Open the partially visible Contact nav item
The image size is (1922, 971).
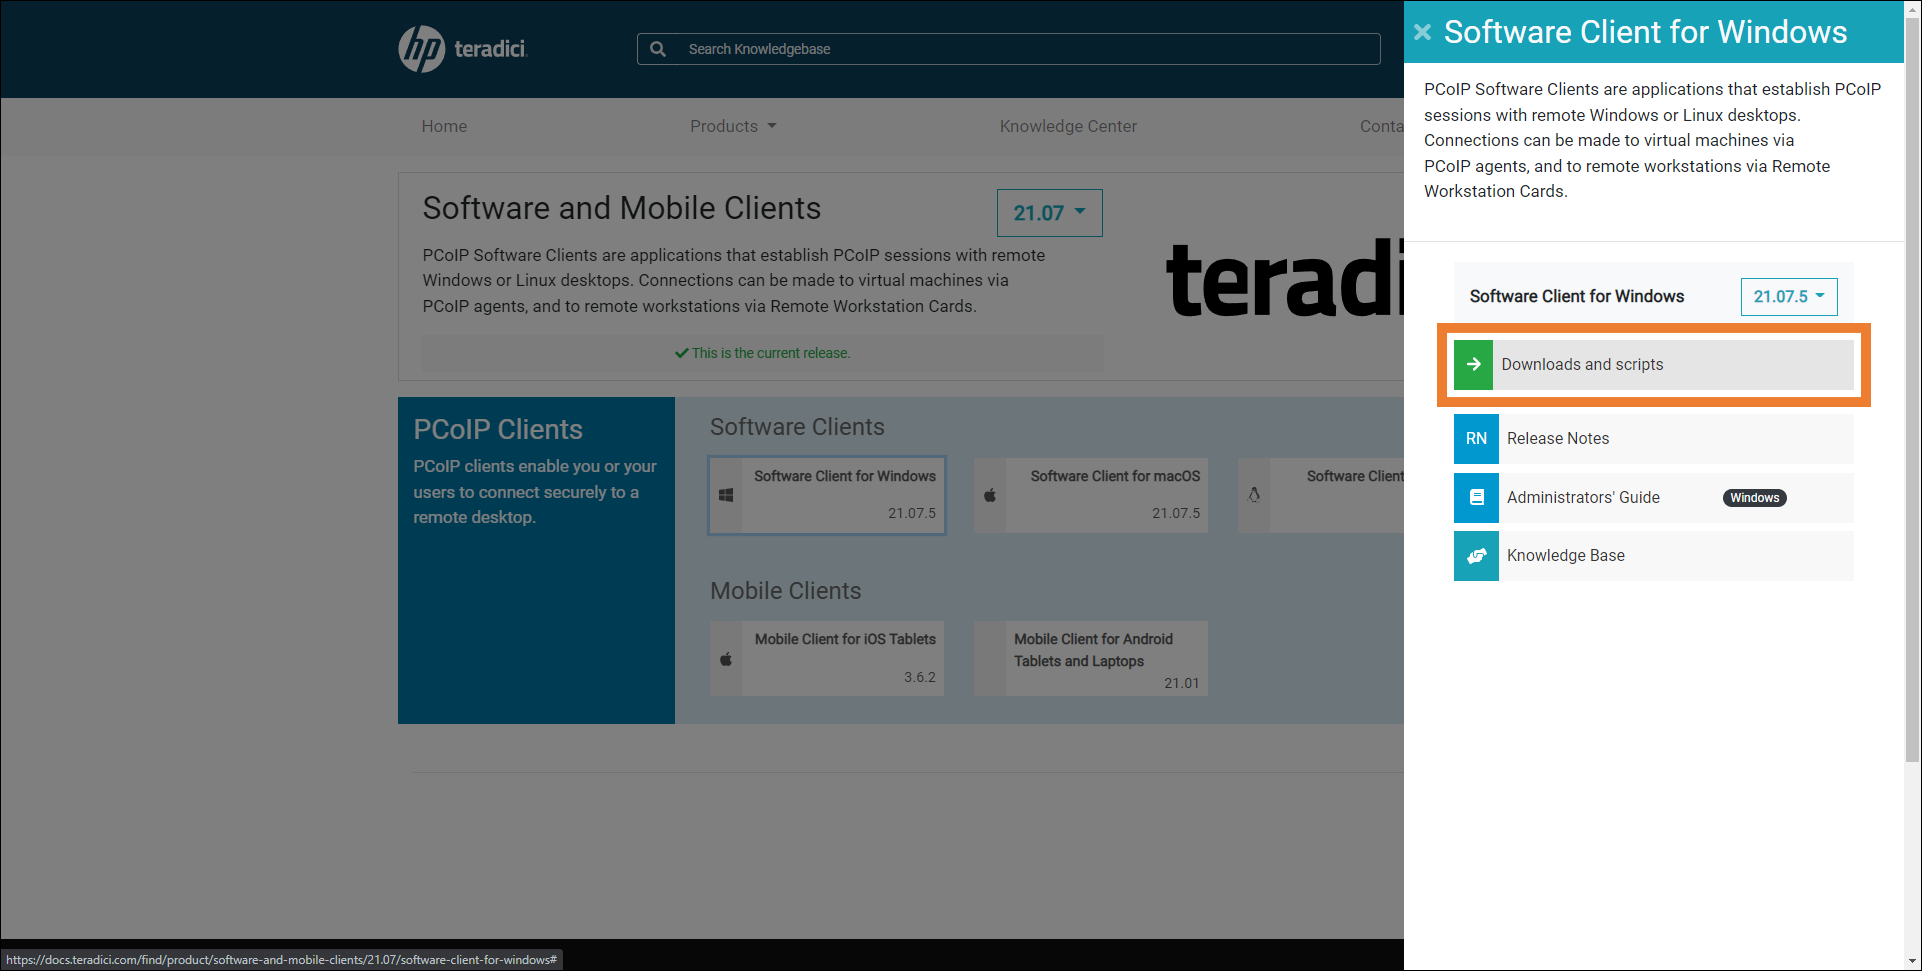click(1381, 126)
